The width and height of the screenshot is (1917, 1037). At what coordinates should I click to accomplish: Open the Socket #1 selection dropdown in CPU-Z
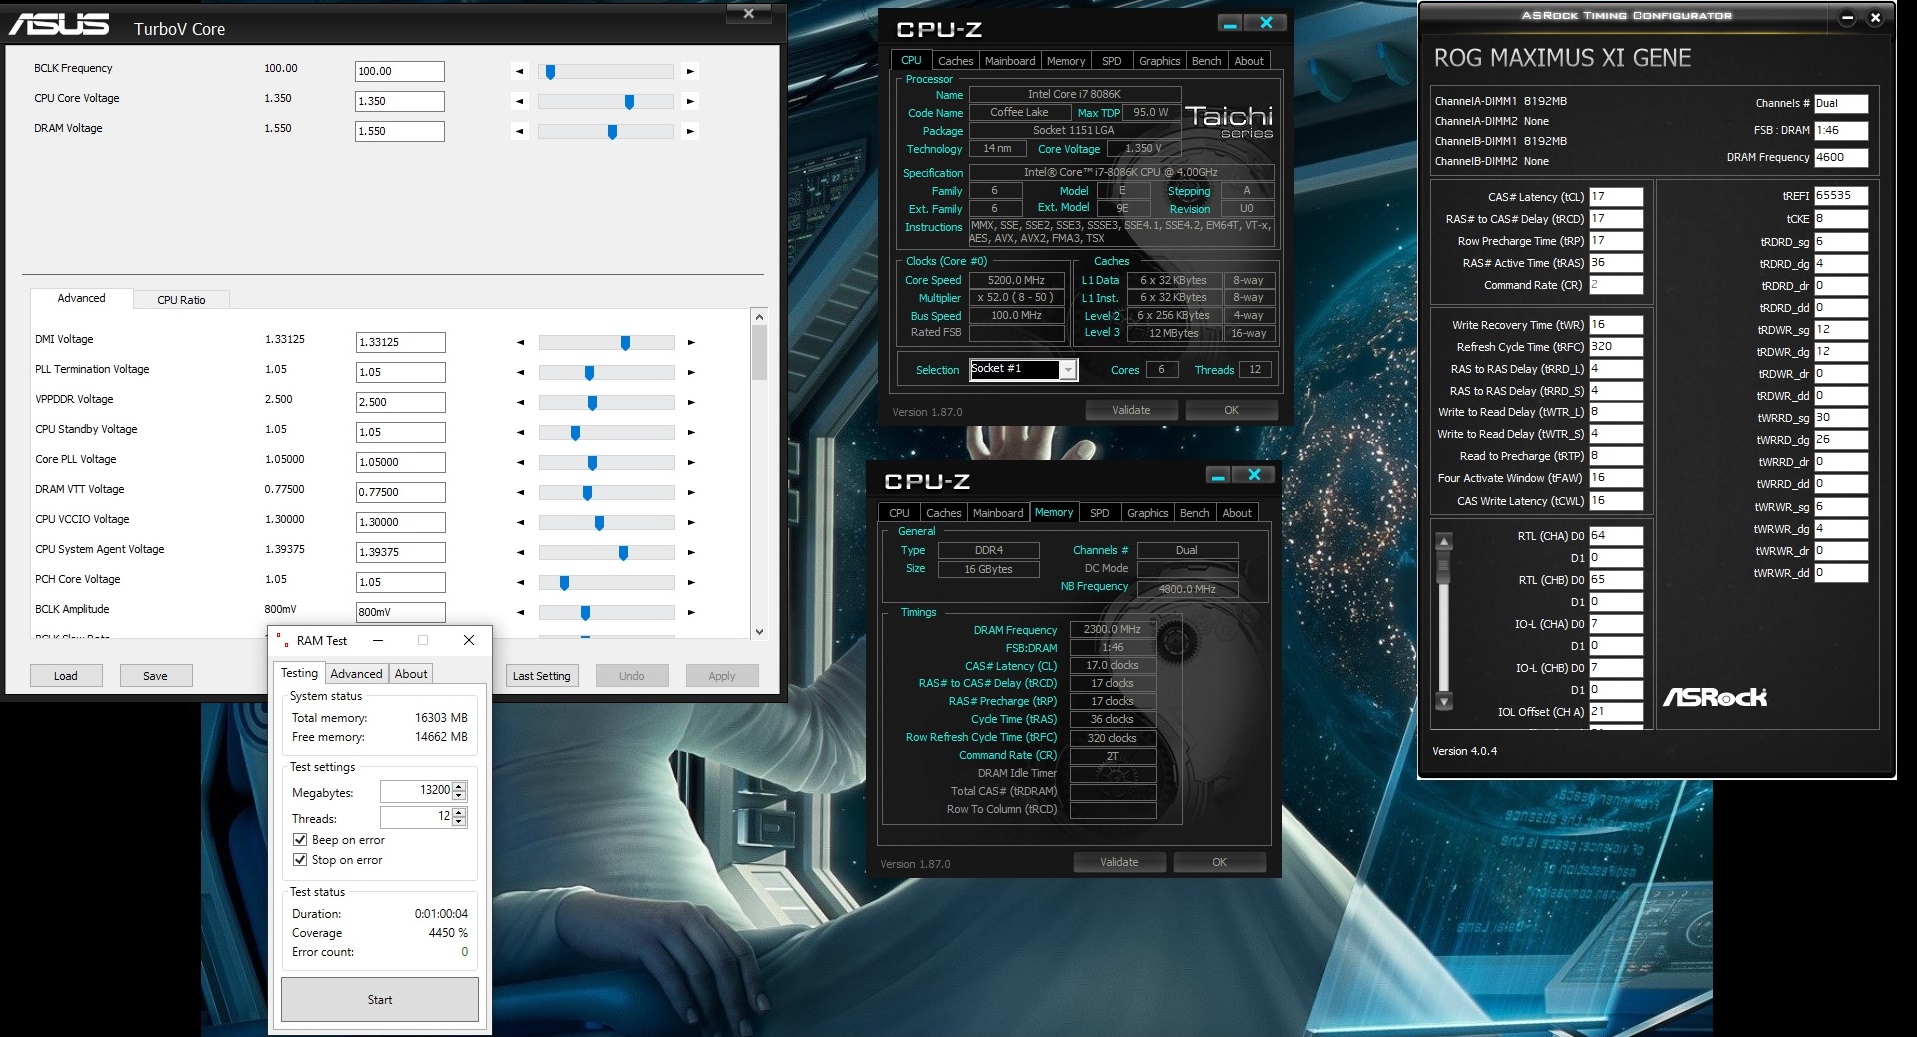pos(1068,370)
